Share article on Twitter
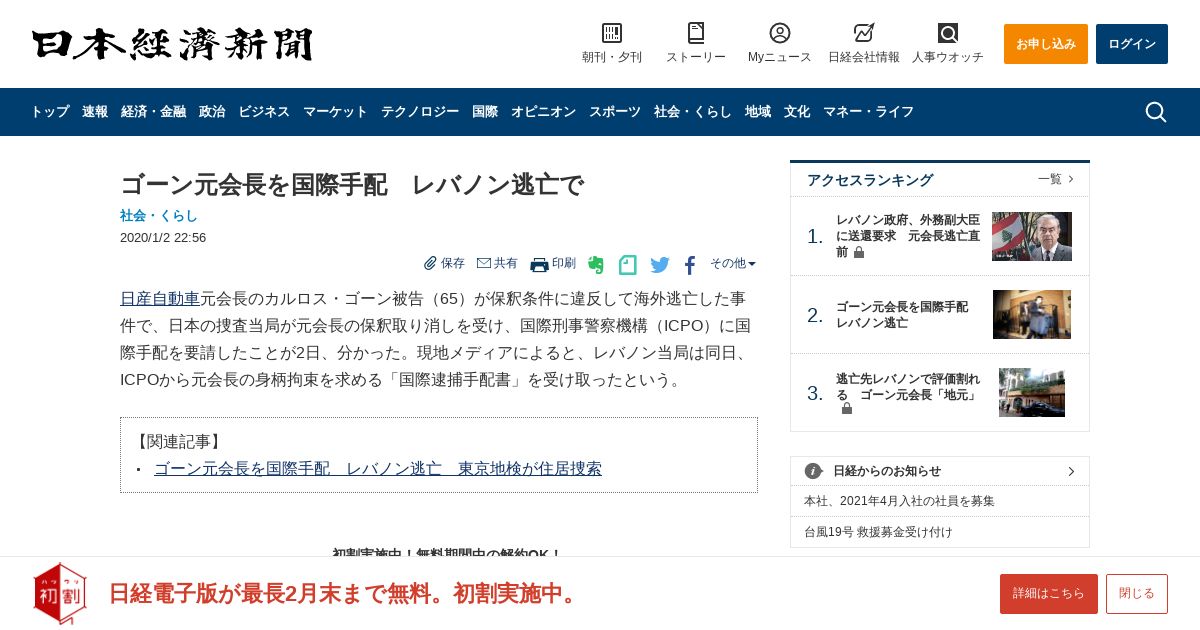 click(660, 265)
